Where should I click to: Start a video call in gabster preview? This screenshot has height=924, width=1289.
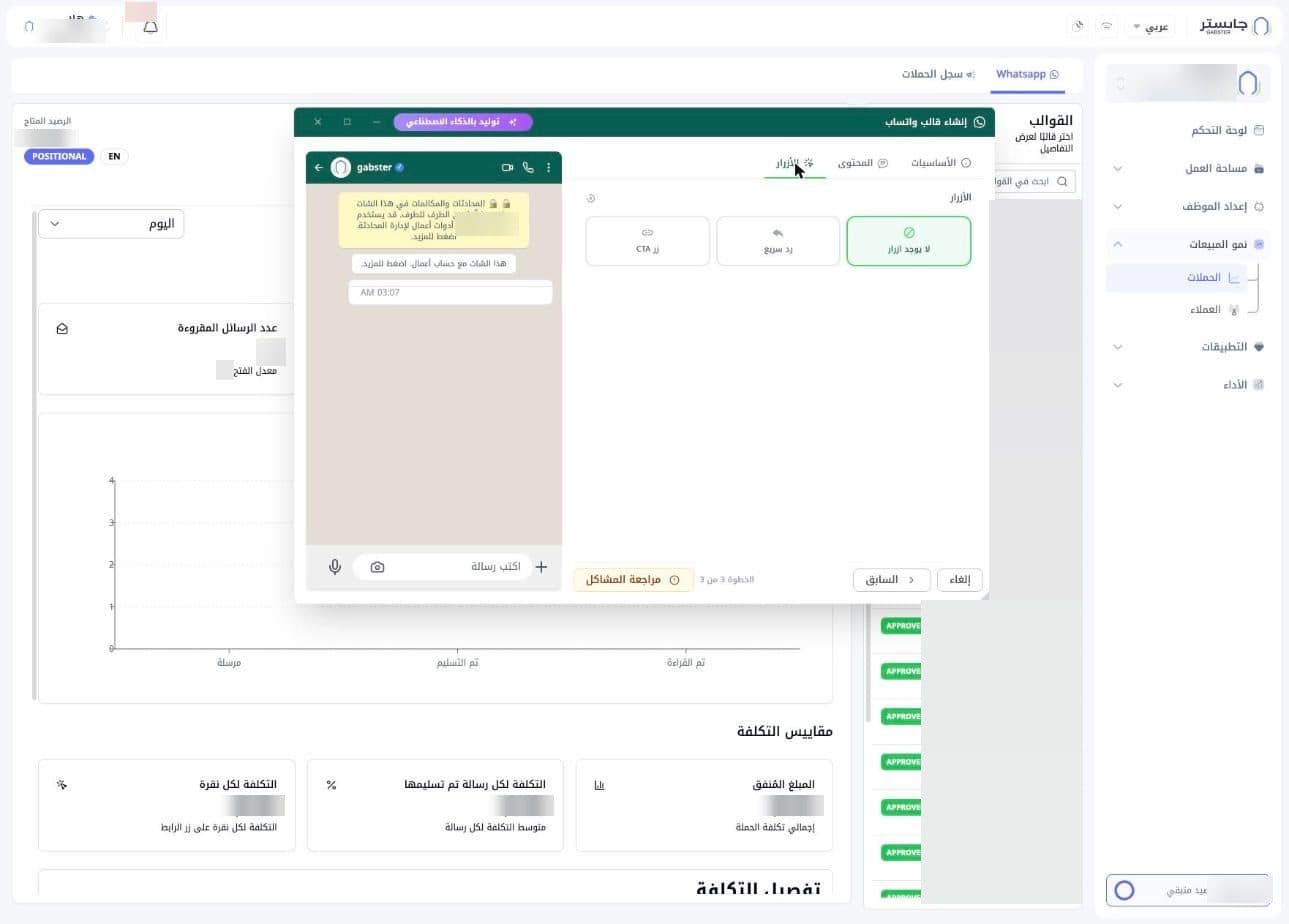tap(507, 168)
